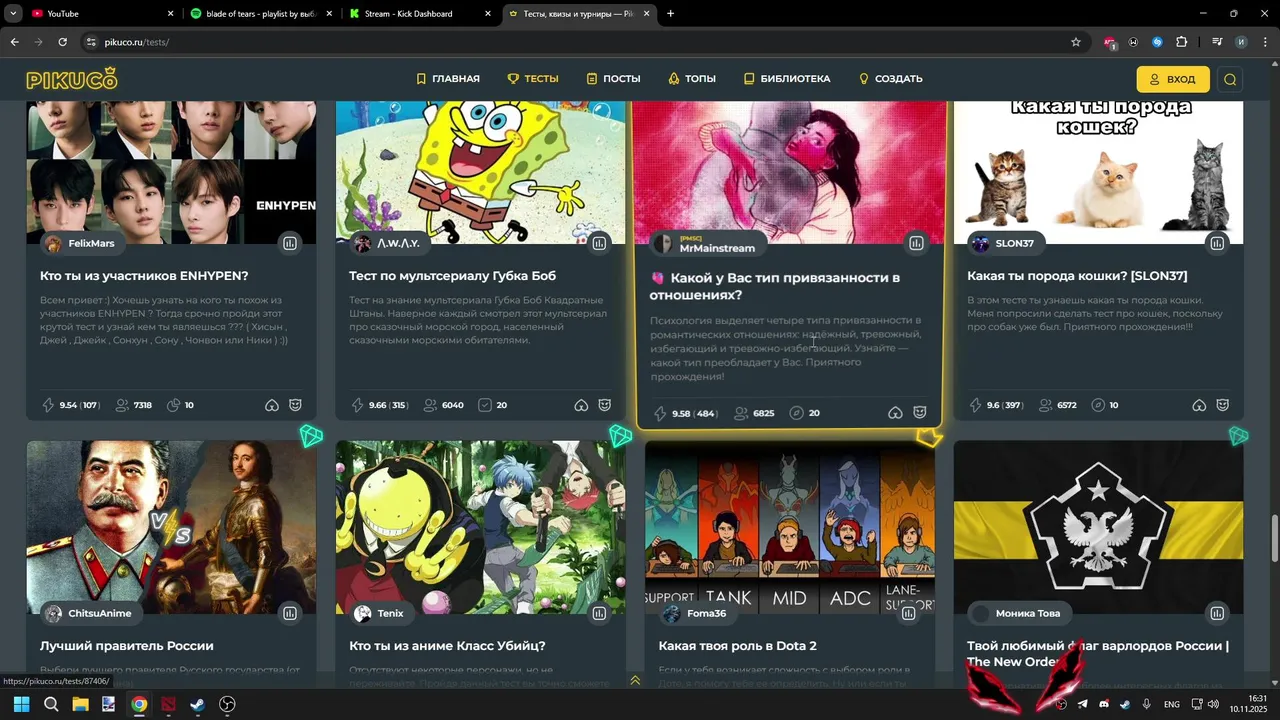Viewport: 1280px width, 720px height.
Task: Open Chrome three-dot menu
Action: [x=1264, y=42]
